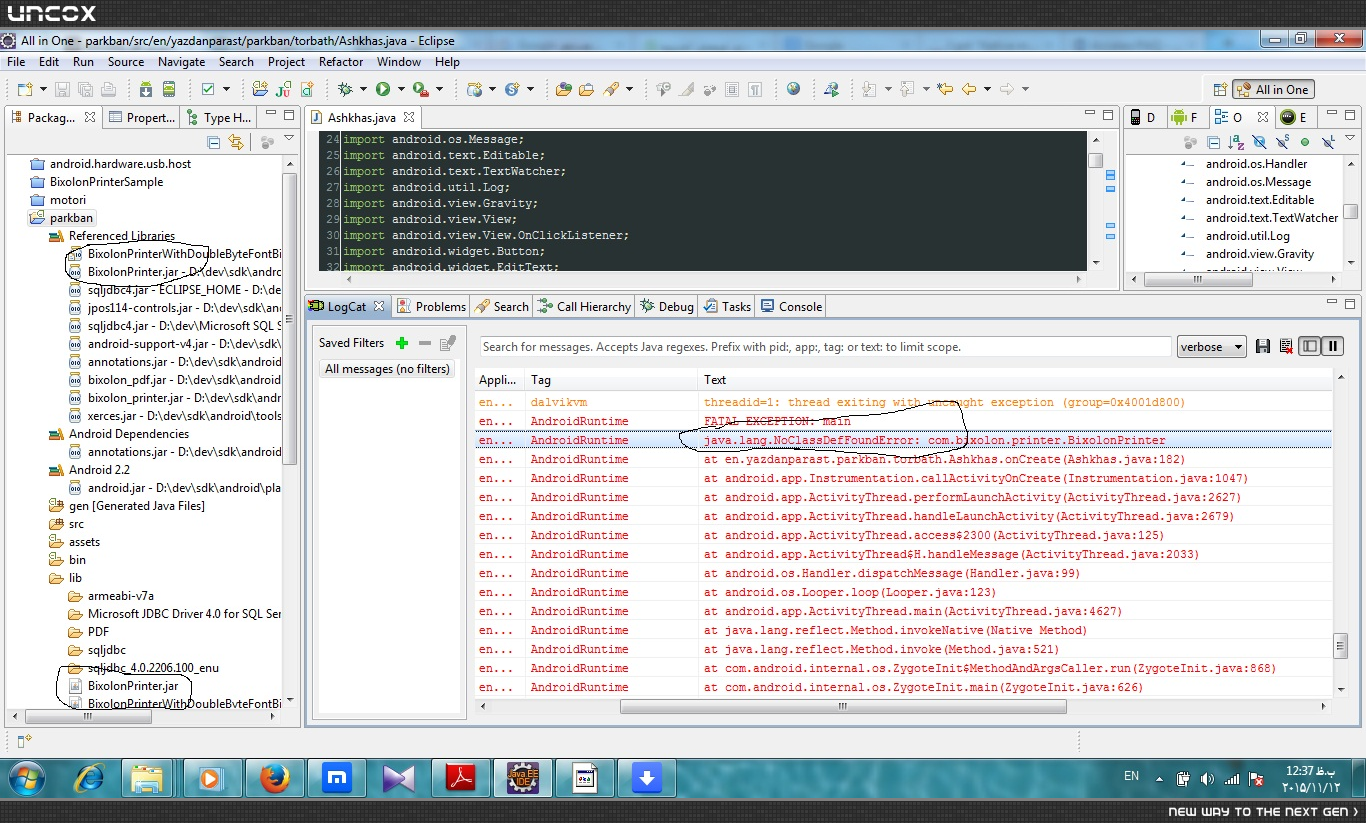Screen dimensions: 1366x823
Task: Click the New wizard toolbar icon
Action: 23,89
